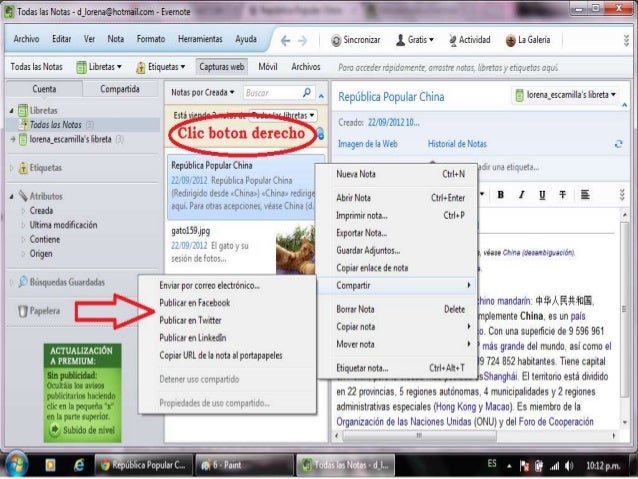Choose Copiar URL de la nota al portapapeles
The height and width of the screenshot is (479, 638).
pyautogui.click(x=227, y=355)
